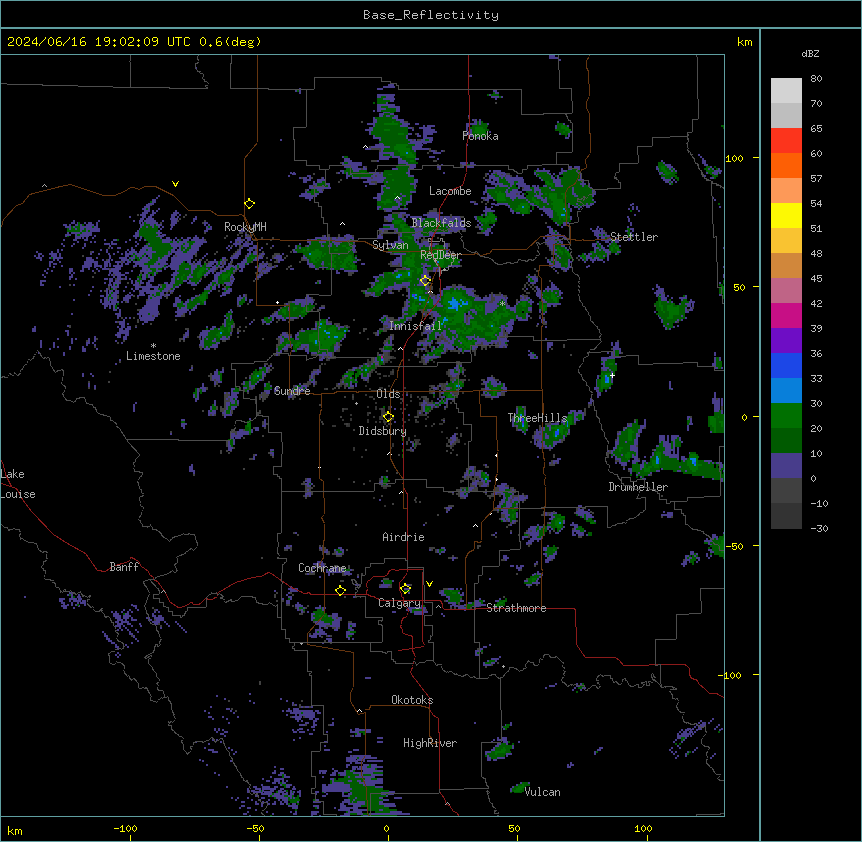
Task: Click the 80 value on the dBZ legend
Action: pyautogui.click(x=816, y=79)
